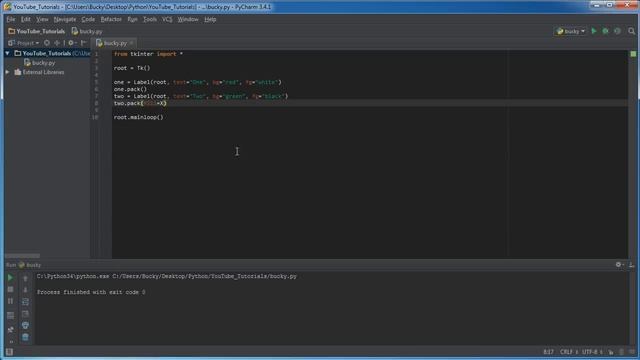This screenshot has height=360, width=640.
Task: Open the Edit menu
Action: coord(26,19)
